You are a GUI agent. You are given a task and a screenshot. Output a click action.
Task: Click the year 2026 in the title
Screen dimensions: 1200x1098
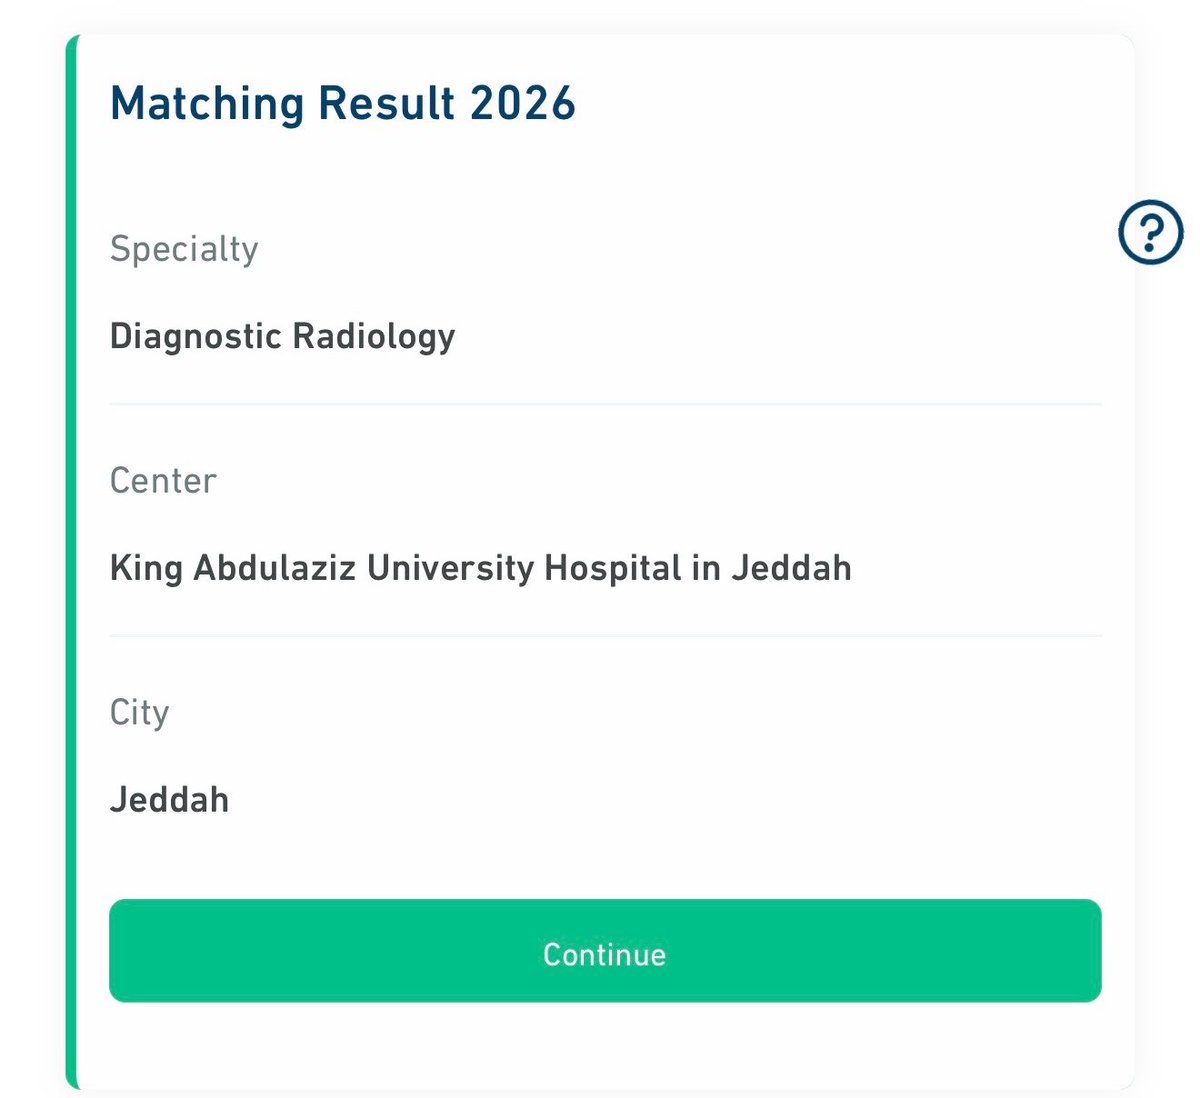(x=523, y=103)
